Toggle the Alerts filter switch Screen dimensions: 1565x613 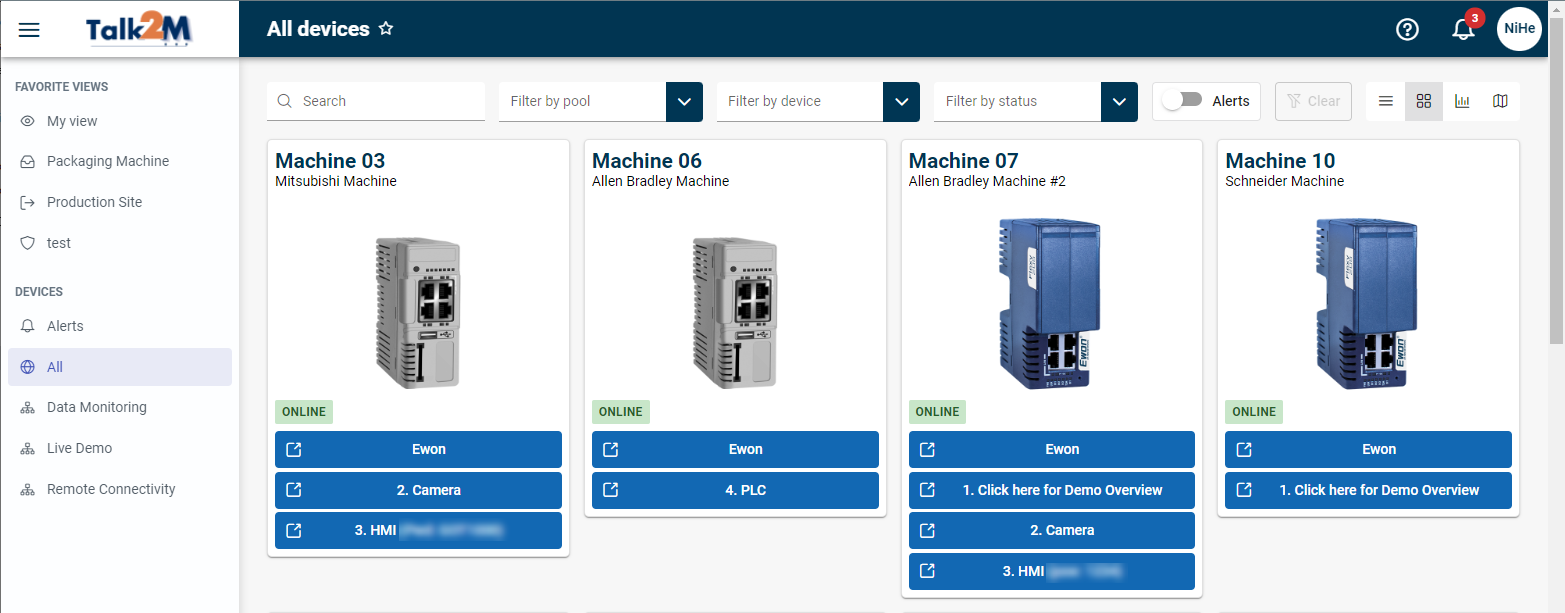tap(1181, 101)
